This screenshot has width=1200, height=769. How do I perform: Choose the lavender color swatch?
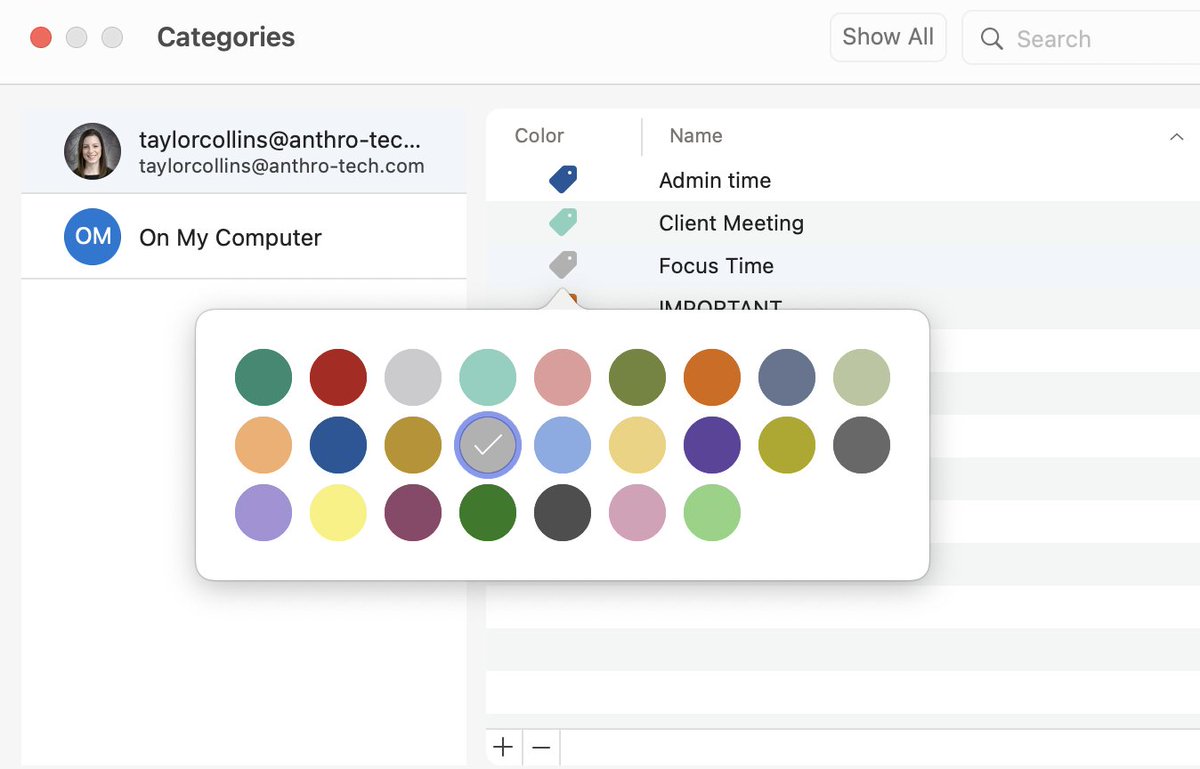[x=263, y=513]
